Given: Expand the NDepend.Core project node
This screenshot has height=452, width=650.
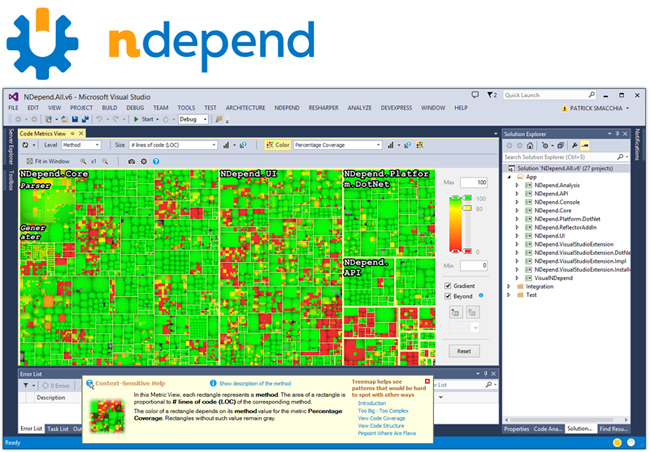Looking at the screenshot, I should [517, 211].
